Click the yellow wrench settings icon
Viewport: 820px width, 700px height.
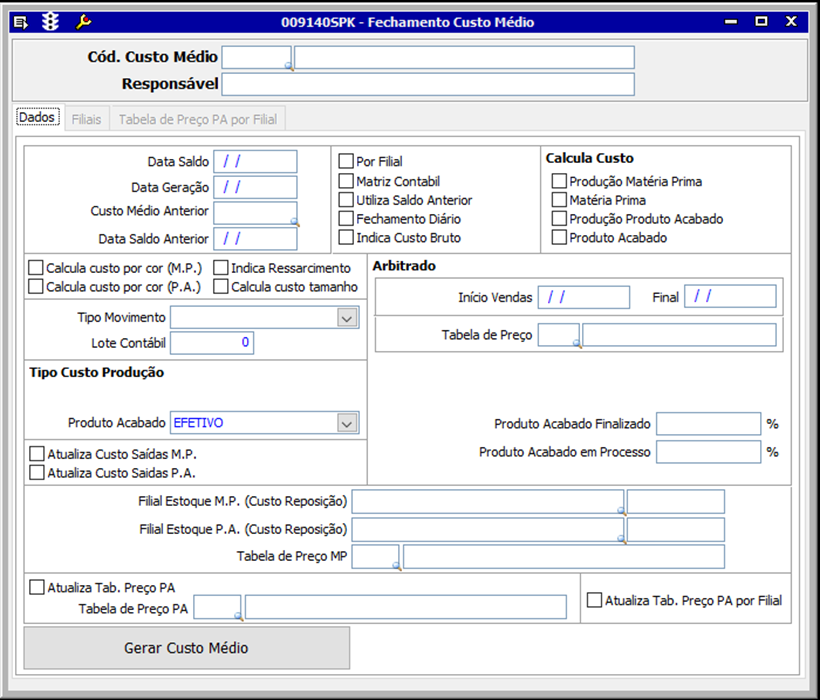[x=84, y=21]
